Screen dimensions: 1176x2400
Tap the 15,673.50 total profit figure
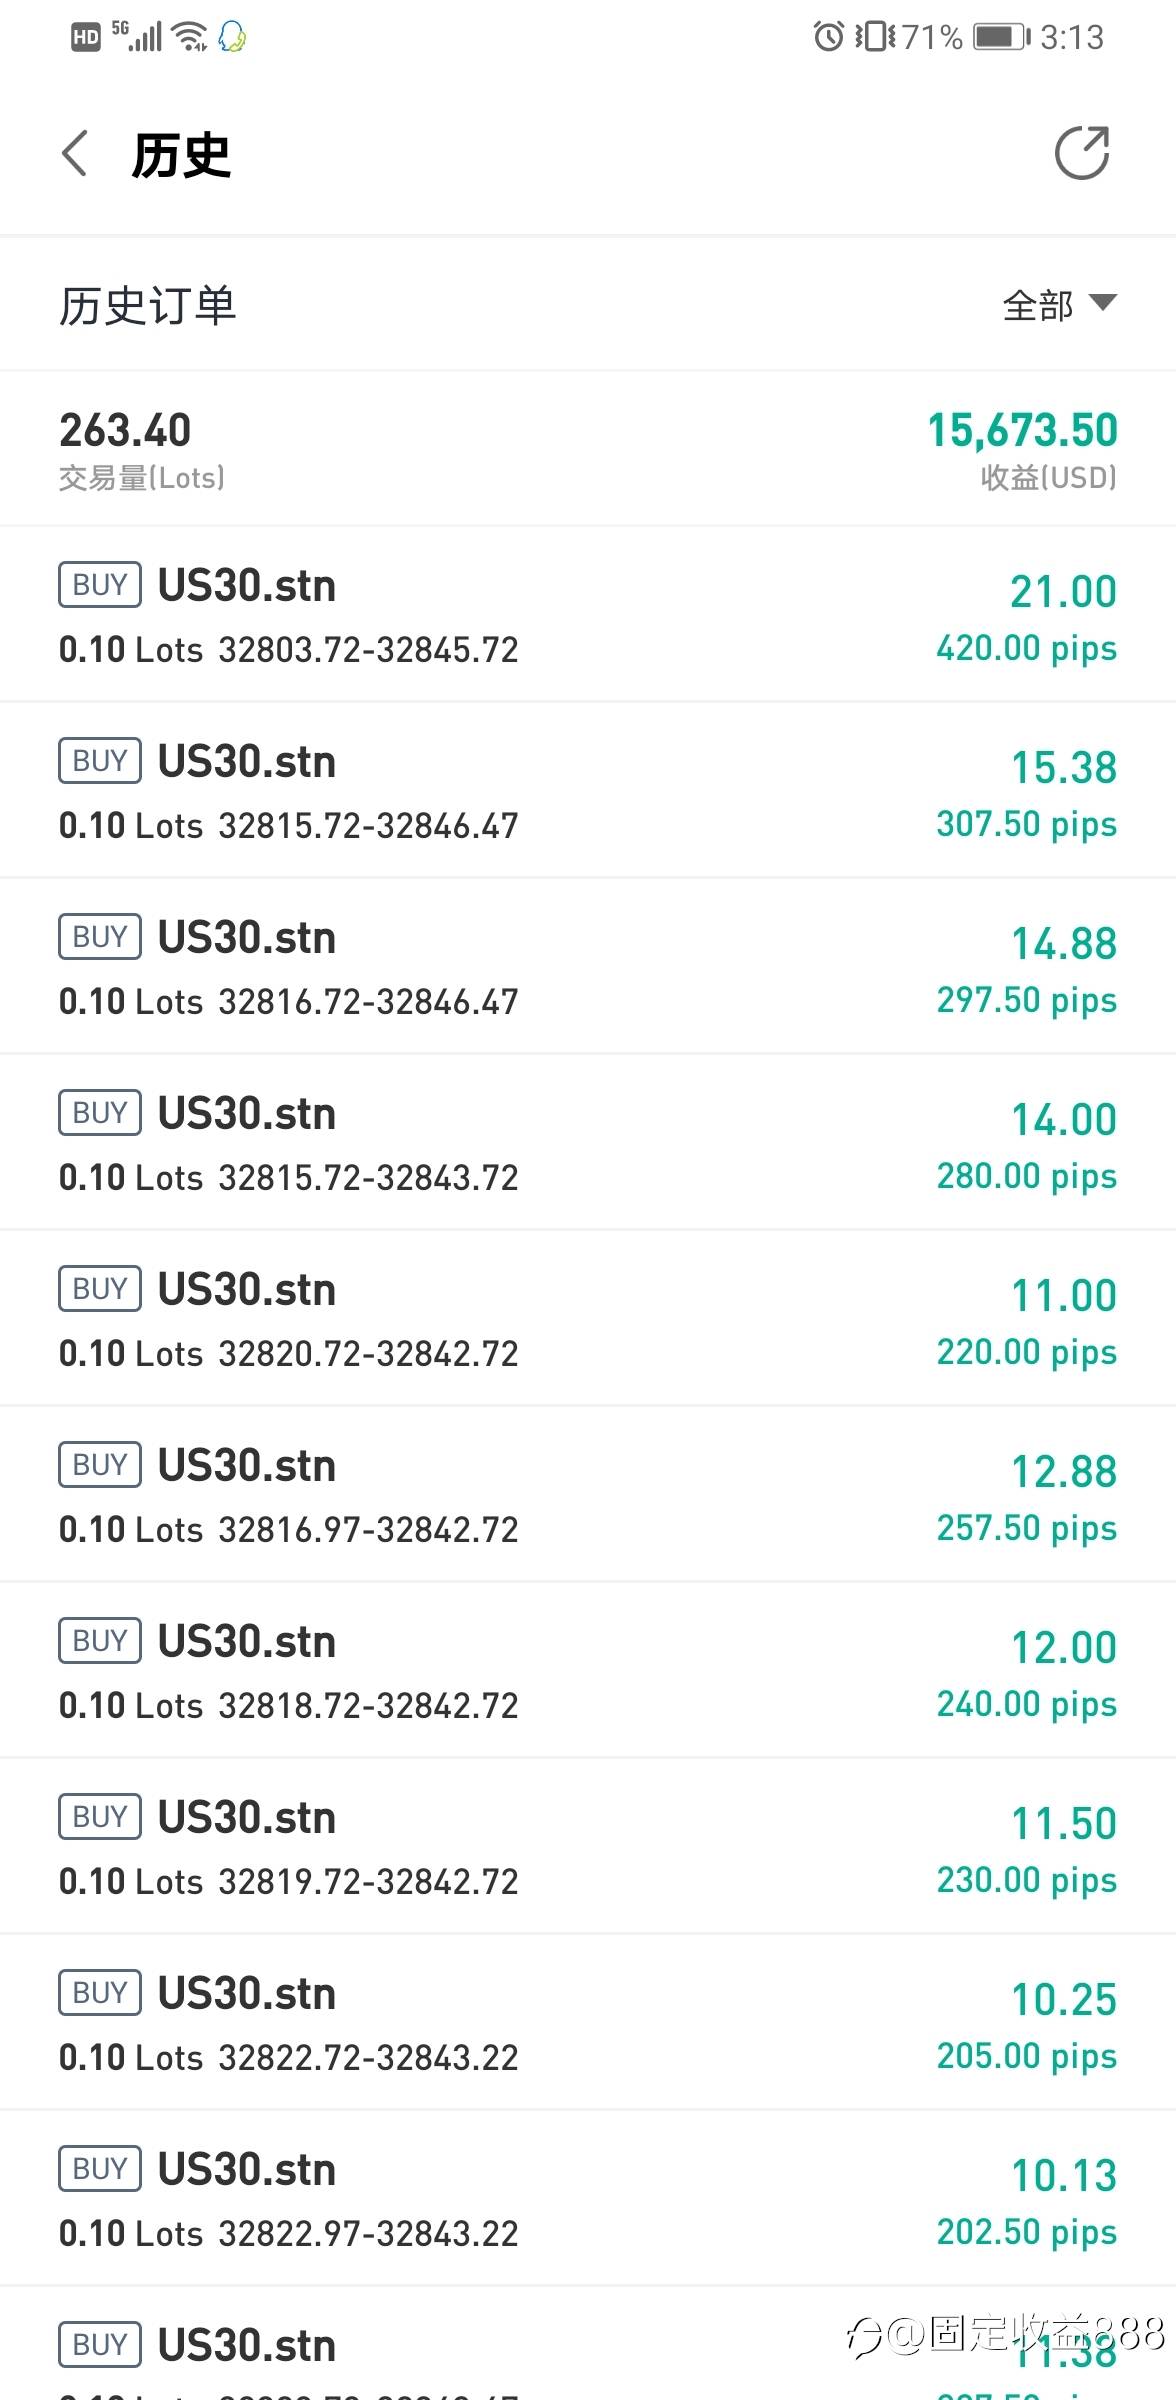pyautogui.click(x=1022, y=431)
